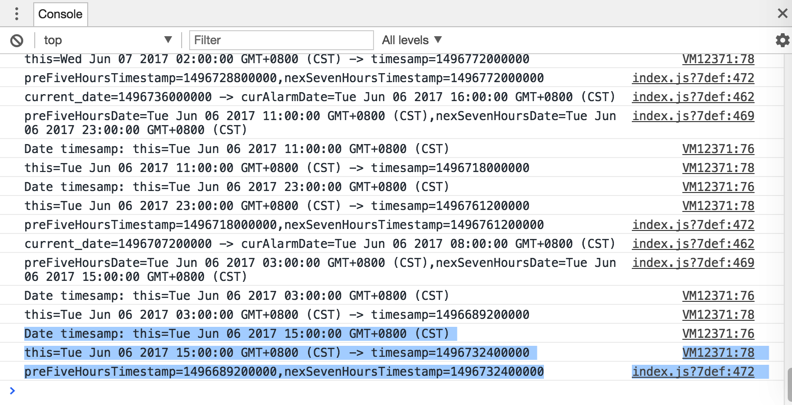This screenshot has height=405, width=792.
Task: Open VM12371:76 link for Date timesamp 15:00:00
Action: [x=718, y=333]
